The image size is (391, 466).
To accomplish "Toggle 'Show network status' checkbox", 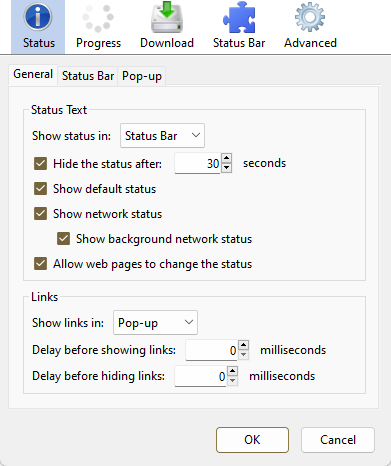I will [x=40, y=214].
